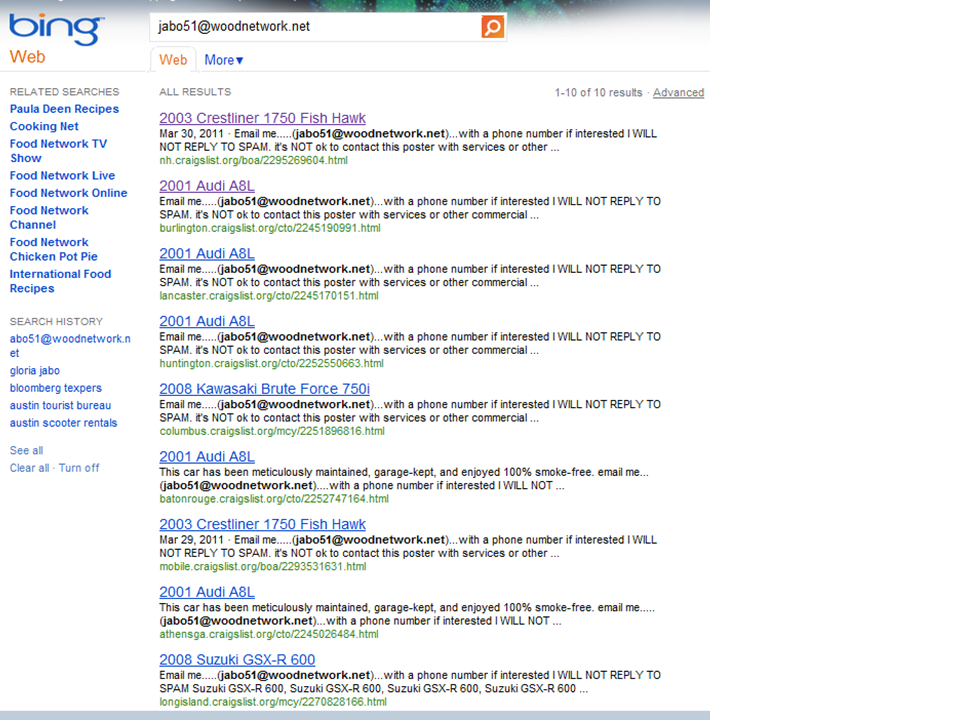
Task: Open Food Network Chicken Pot Pie search
Action: point(53,249)
